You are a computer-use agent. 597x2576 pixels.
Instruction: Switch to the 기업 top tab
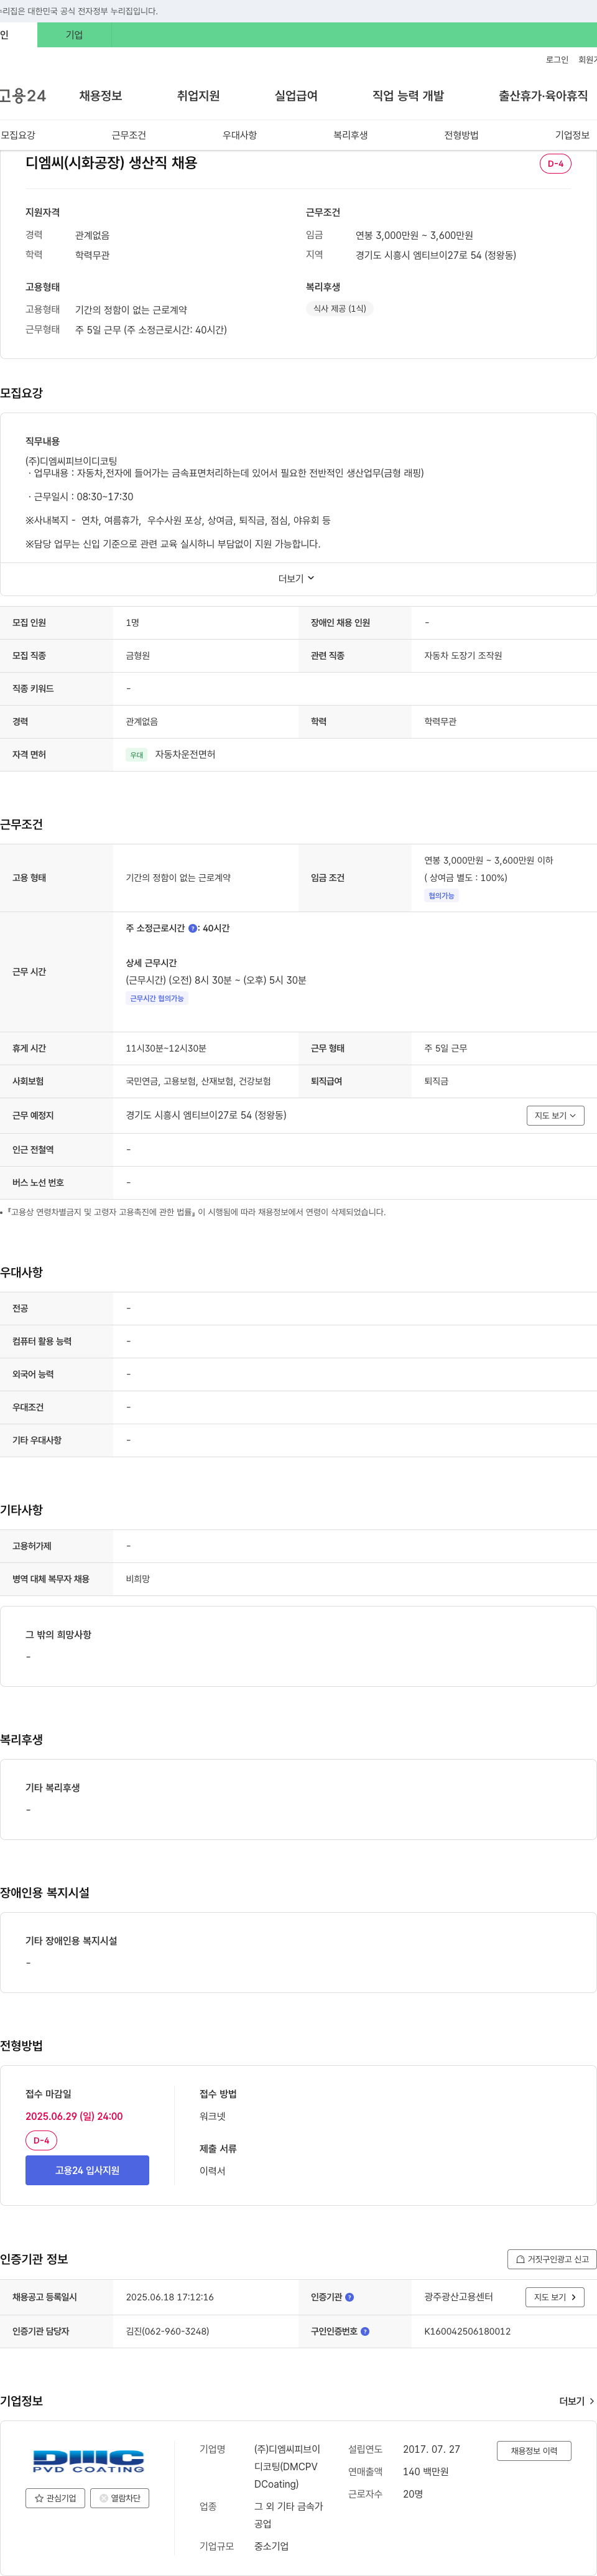(74, 35)
